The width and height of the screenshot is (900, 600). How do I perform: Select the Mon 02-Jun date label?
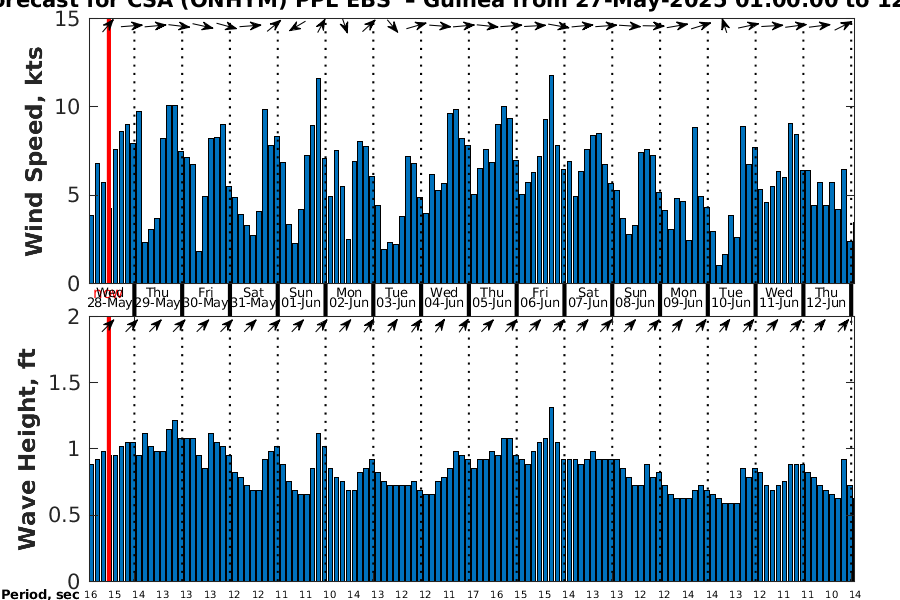(x=349, y=297)
